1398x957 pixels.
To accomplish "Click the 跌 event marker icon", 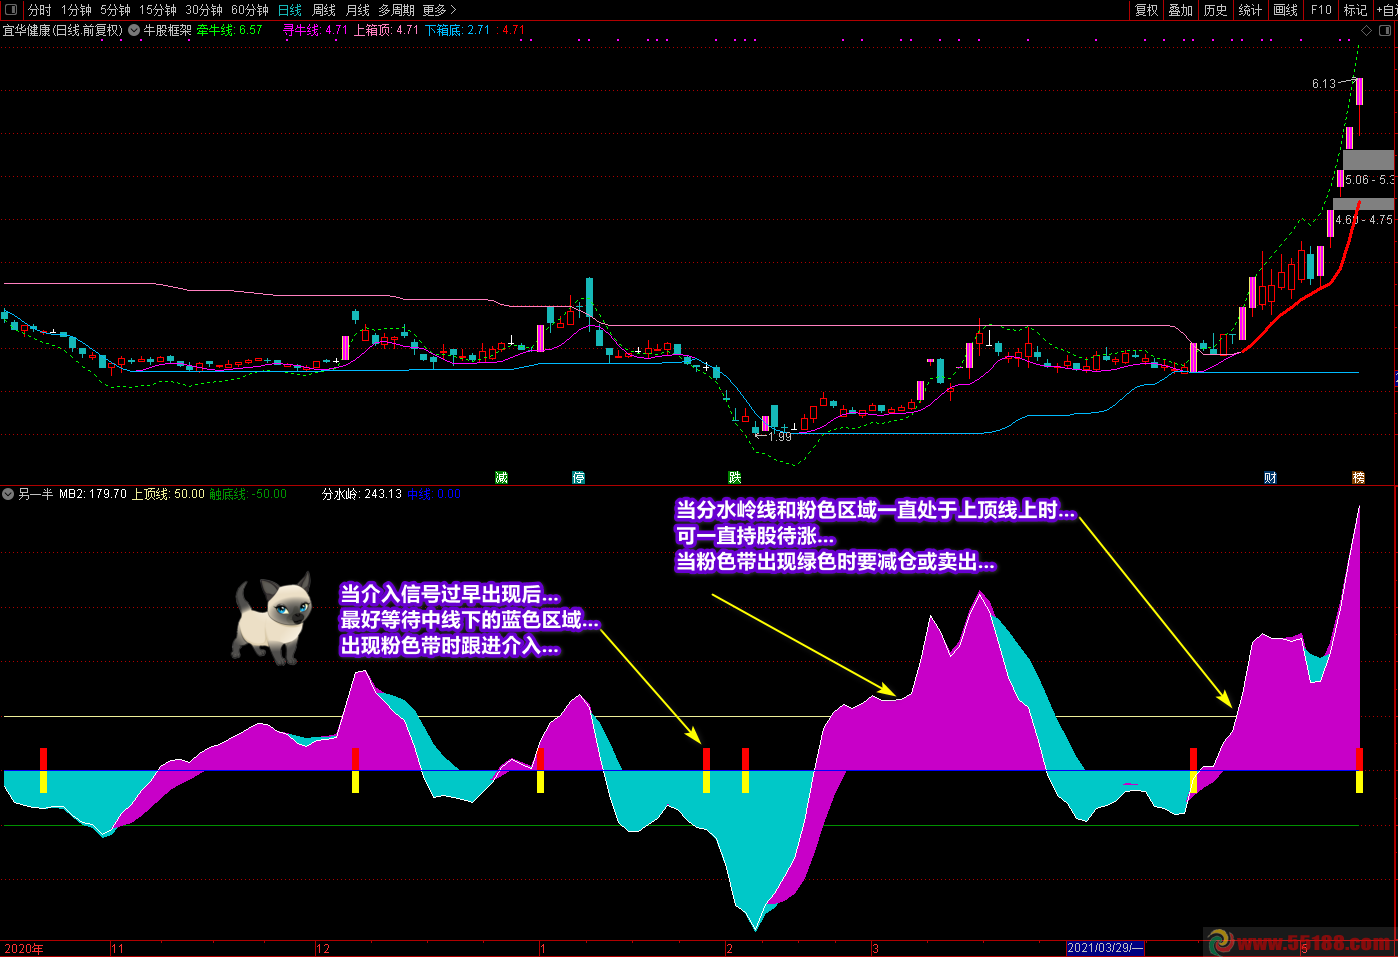I will click(735, 478).
